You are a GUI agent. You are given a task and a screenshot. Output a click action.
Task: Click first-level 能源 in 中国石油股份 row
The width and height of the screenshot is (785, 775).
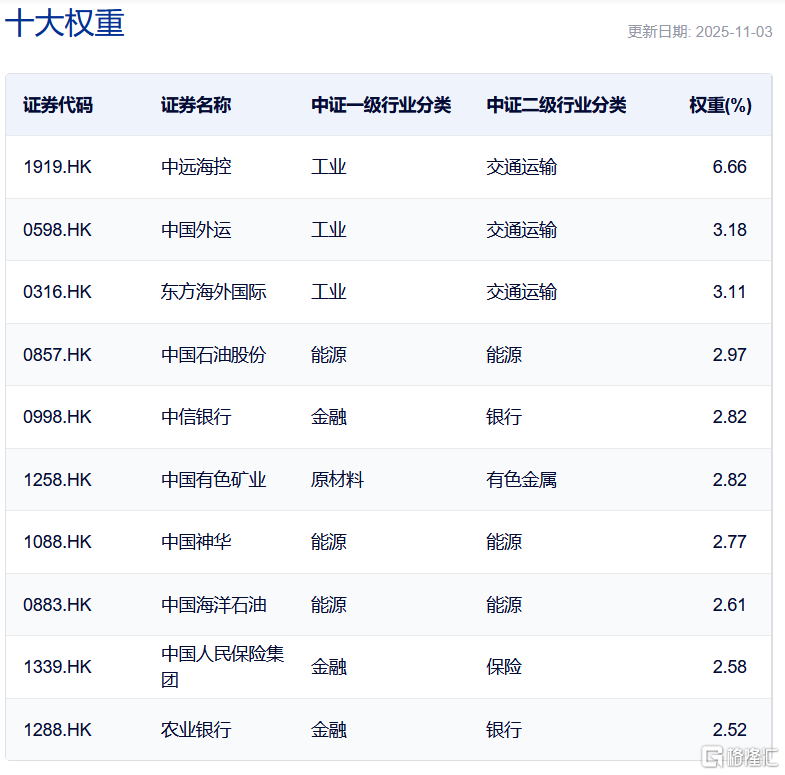pyautogui.click(x=329, y=355)
